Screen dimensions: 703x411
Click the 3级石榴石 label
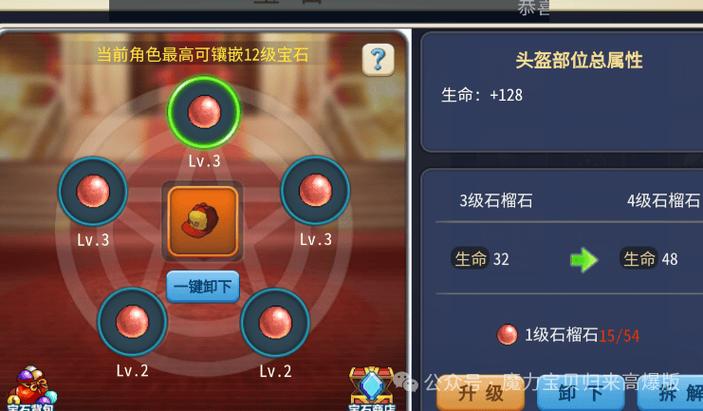click(496, 200)
